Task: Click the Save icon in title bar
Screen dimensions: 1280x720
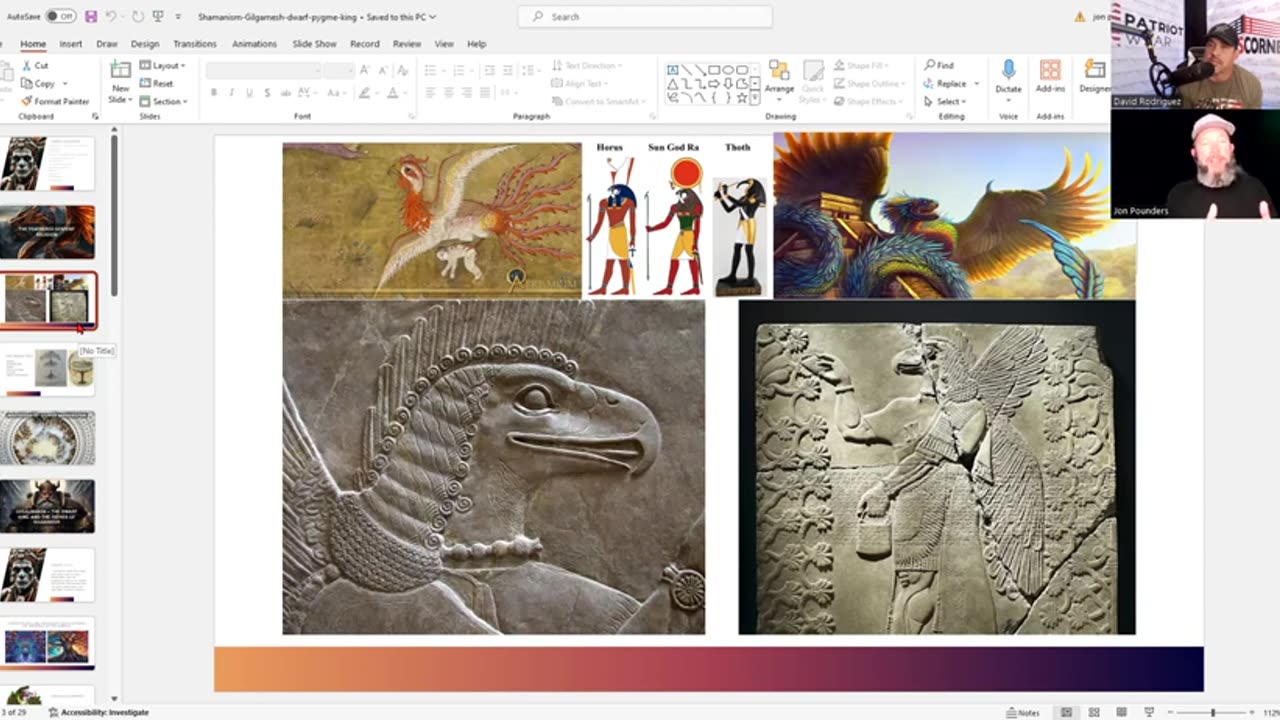Action: (91, 16)
